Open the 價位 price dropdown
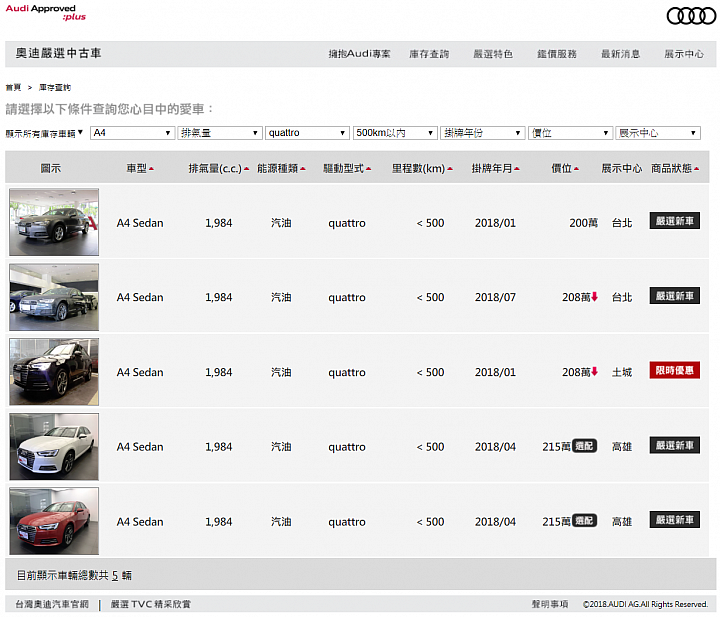 [x=570, y=133]
